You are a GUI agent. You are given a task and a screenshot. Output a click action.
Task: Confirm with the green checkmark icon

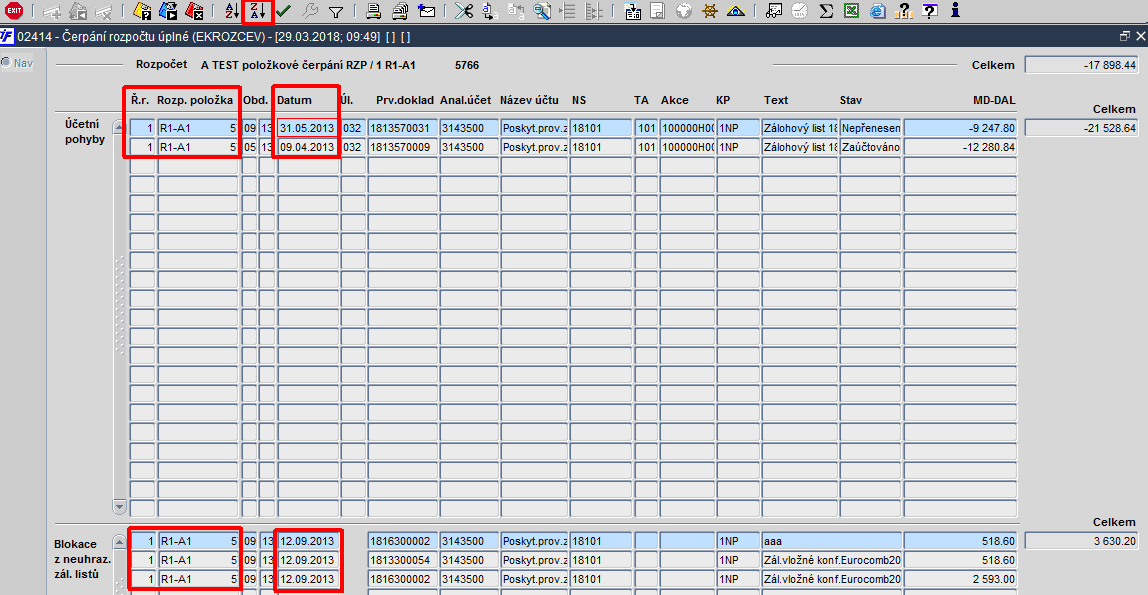(283, 11)
